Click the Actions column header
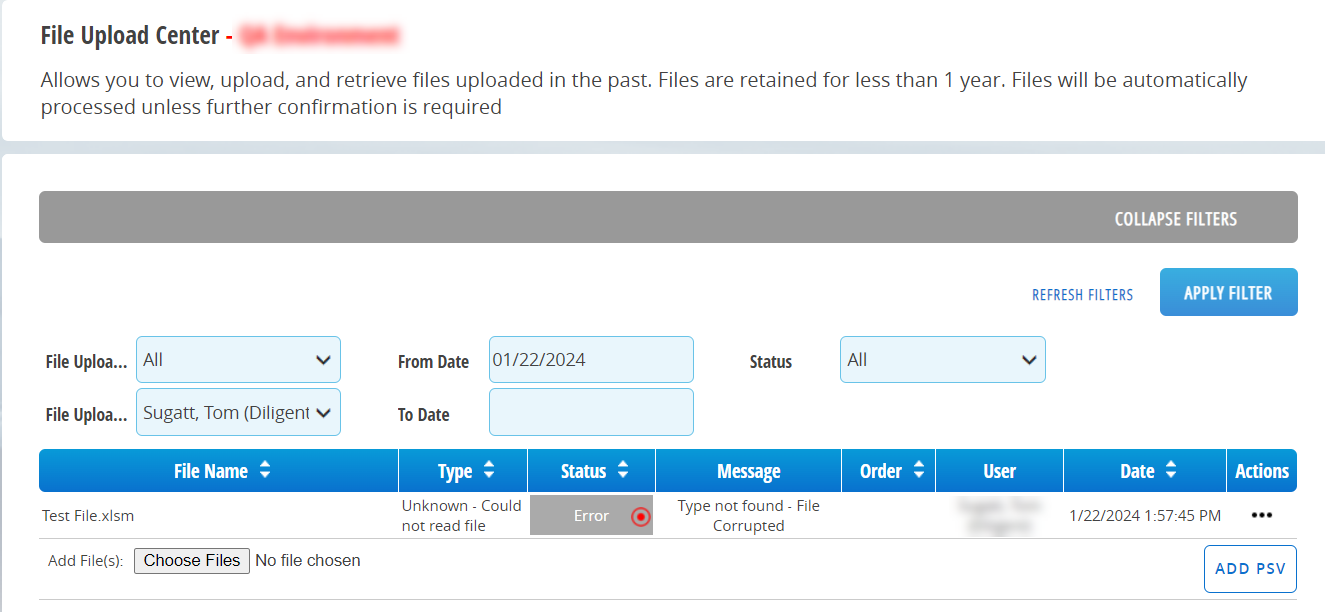The width and height of the screenshot is (1325, 612). (x=1262, y=471)
